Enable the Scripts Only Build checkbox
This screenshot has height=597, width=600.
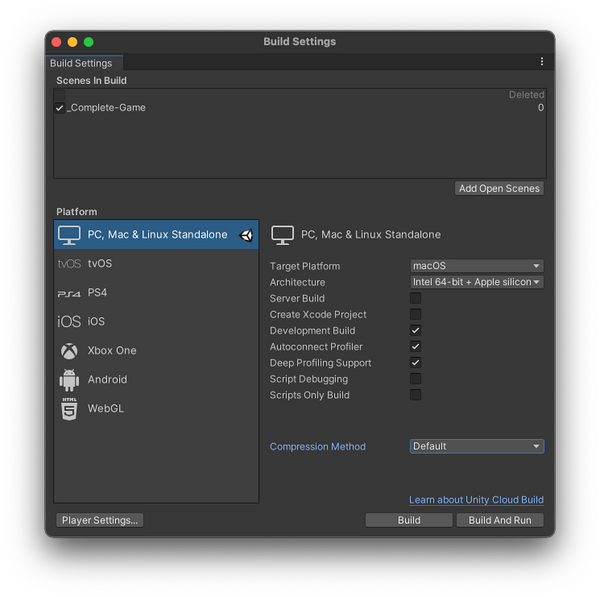pyautogui.click(x=415, y=395)
